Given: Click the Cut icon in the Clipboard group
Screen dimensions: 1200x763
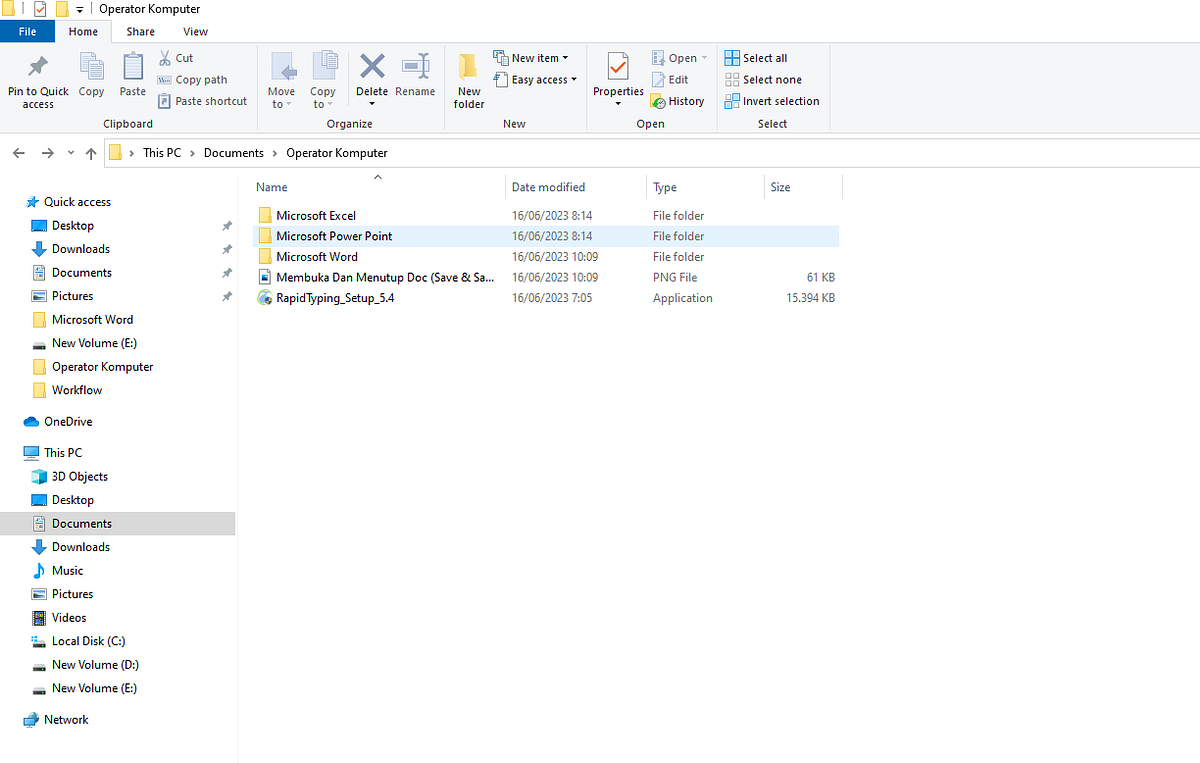Looking at the screenshot, I should click(167, 58).
